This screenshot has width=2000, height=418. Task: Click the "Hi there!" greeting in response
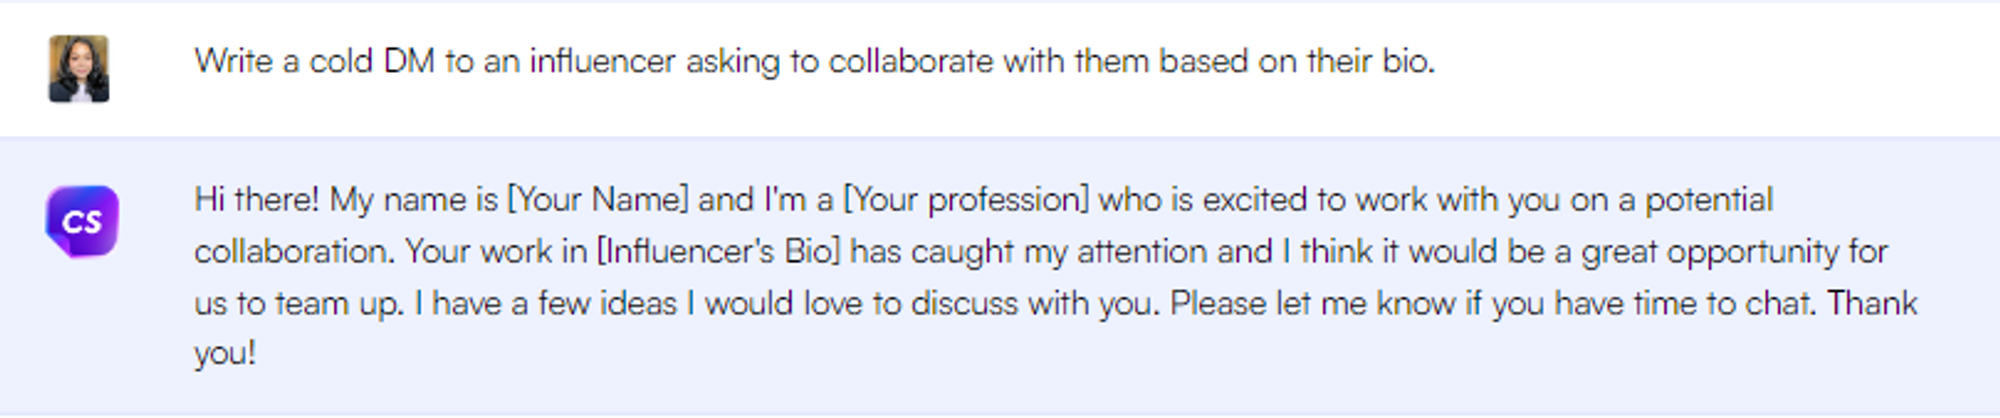256,200
